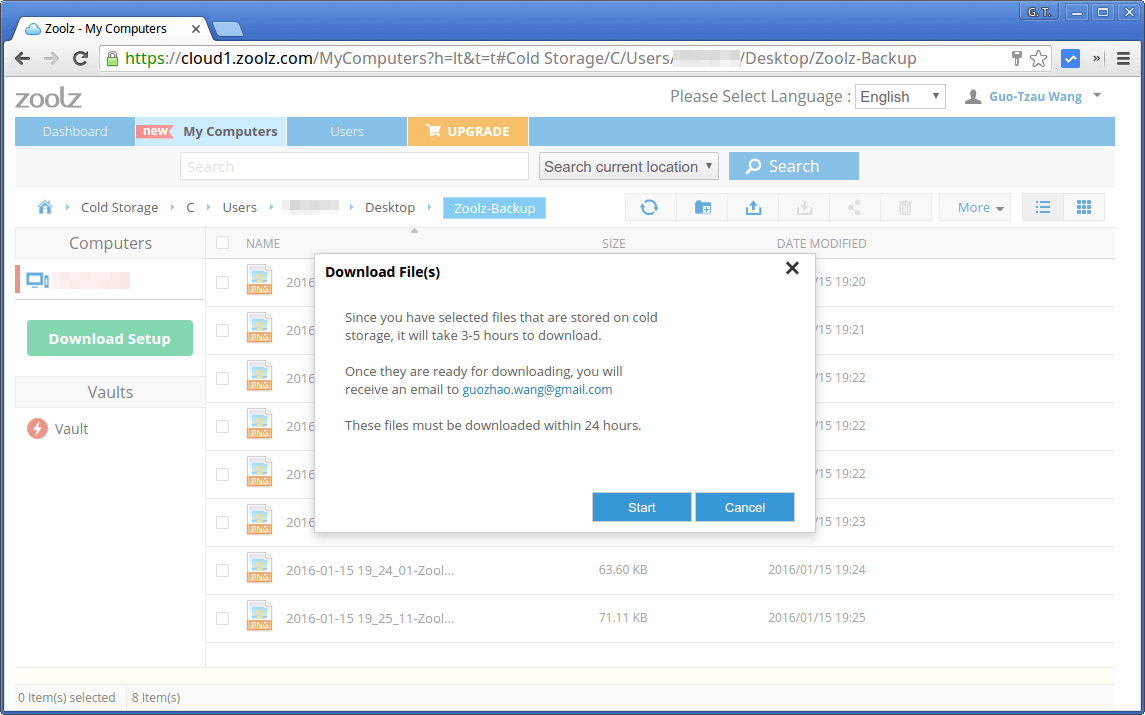Select the 2016-01-15 19_25_11 file checkbox
This screenshot has height=715, width=1145.
click(x=221, y=616)
